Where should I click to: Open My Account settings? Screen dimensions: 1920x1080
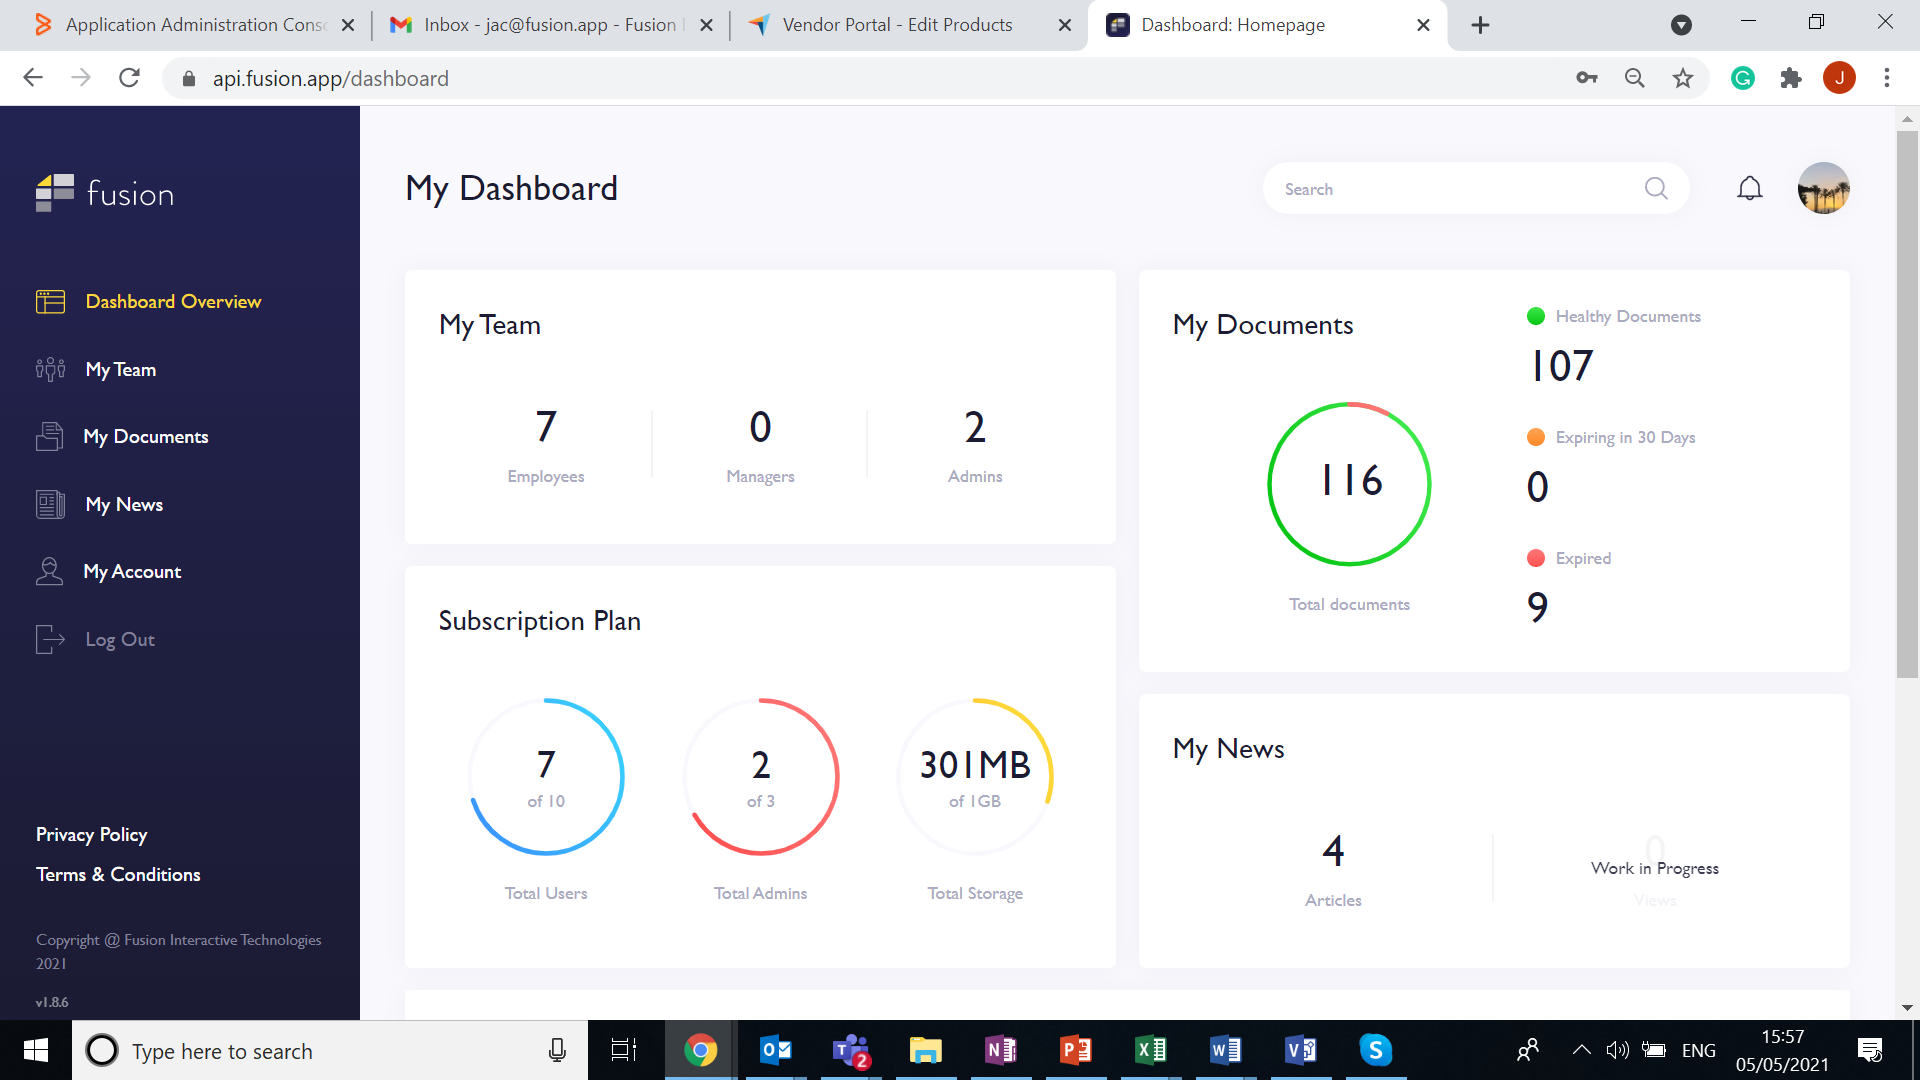coord(132,571)
